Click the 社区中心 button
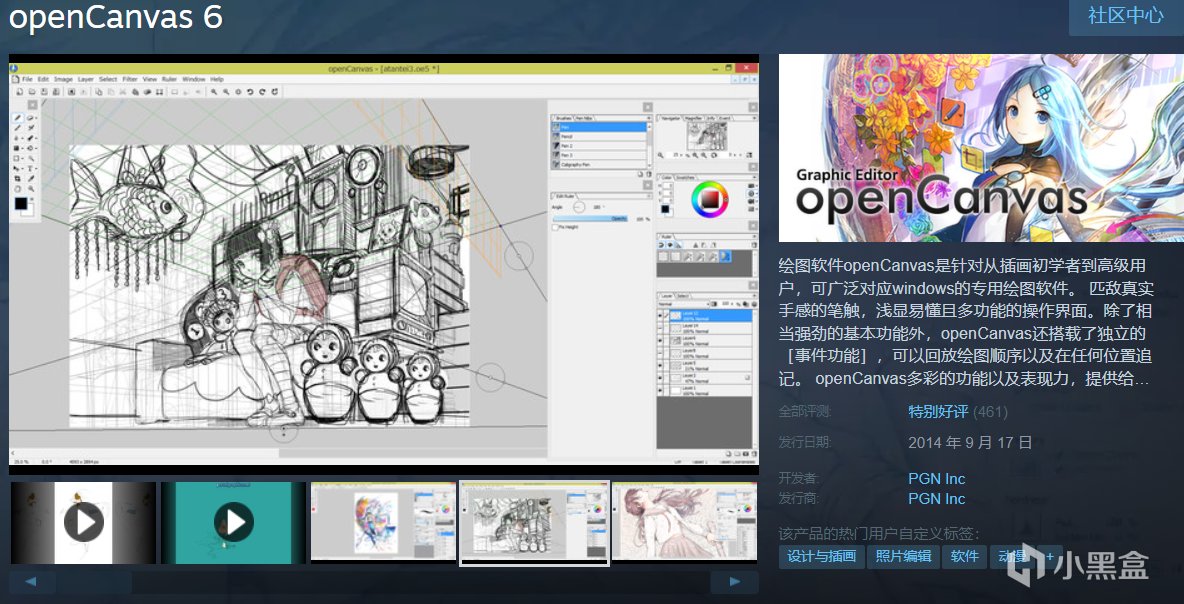Image resolution: width=1184 pixels, height=604 pixels. point(1126,15)
